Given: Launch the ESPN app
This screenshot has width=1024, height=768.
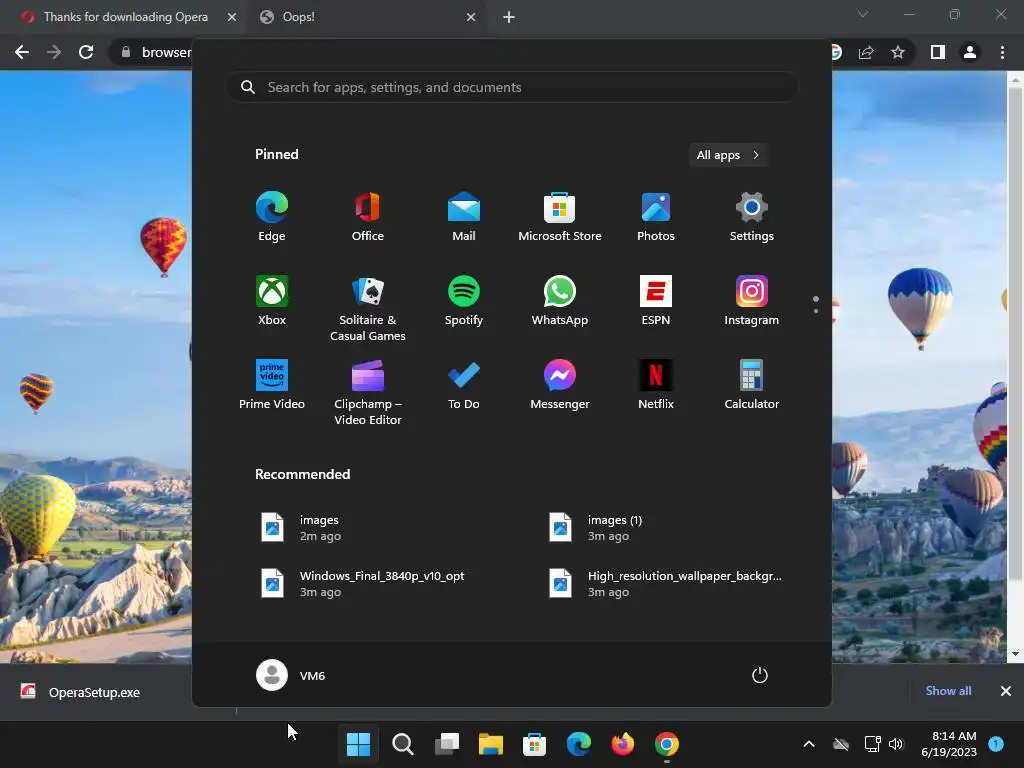Looking at the screenshot, I should pos(656,300).
